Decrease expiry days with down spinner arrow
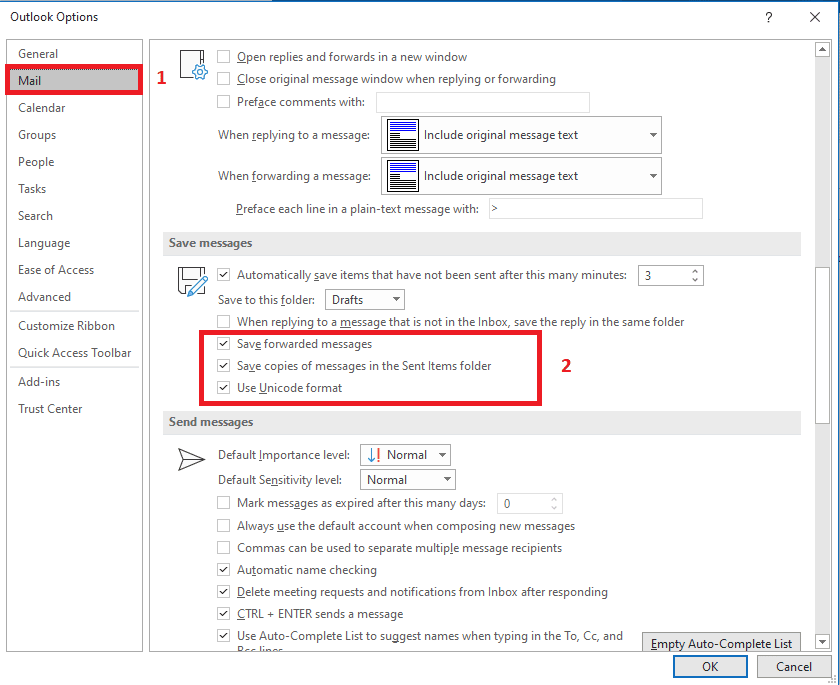 (554, 508)
